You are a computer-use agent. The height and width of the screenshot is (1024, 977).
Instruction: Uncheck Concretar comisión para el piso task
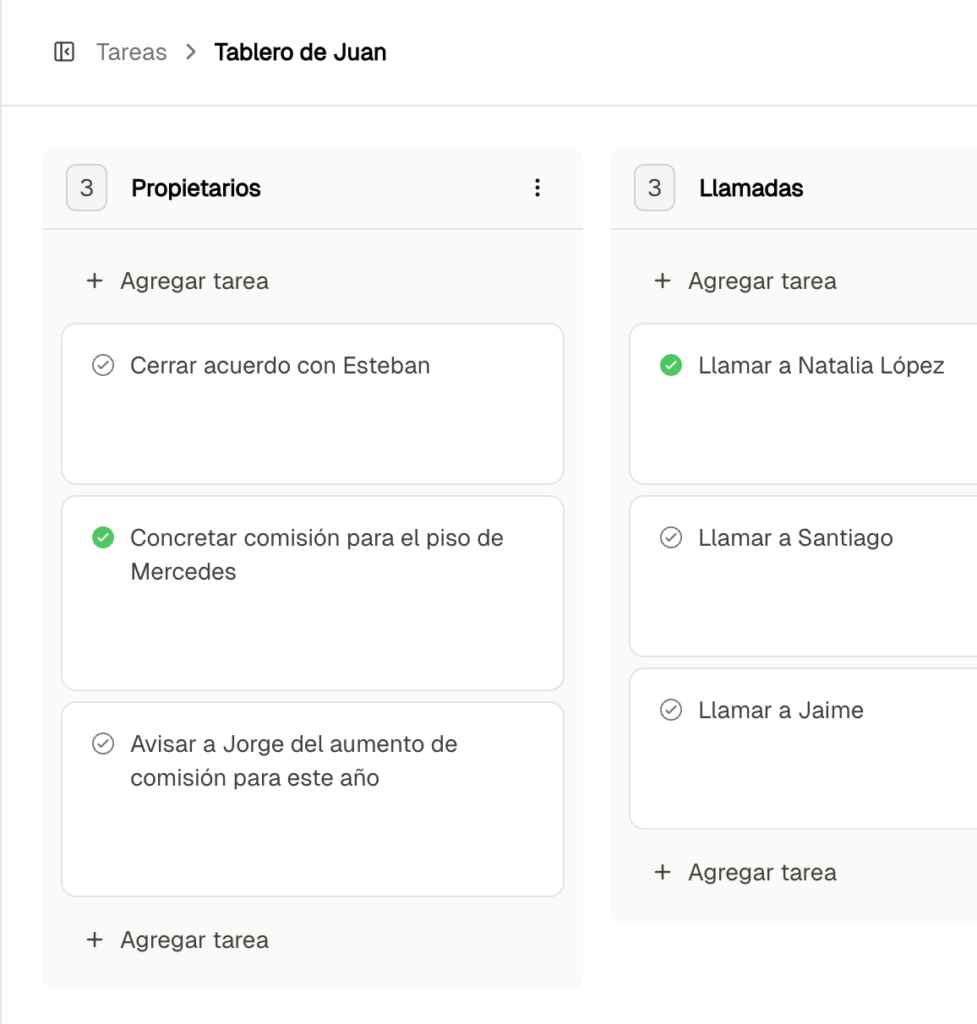(102, 538)
